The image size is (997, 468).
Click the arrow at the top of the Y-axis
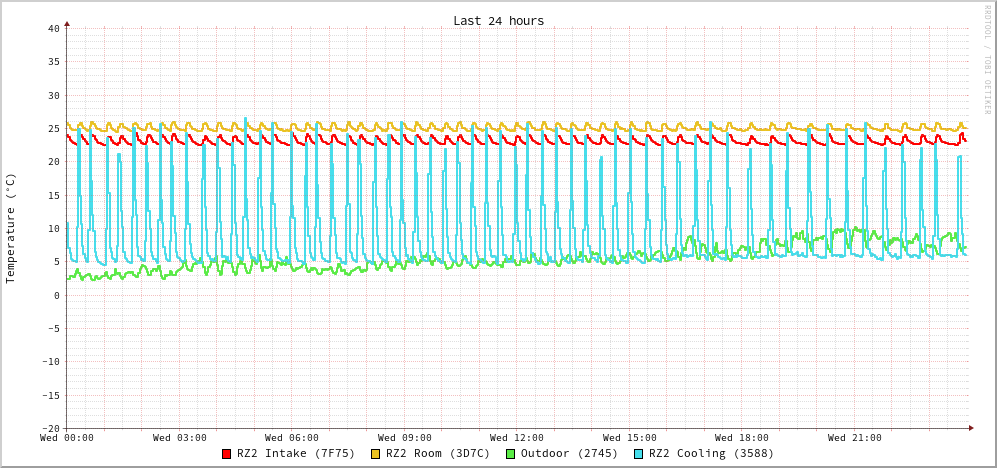click(67, 23)
